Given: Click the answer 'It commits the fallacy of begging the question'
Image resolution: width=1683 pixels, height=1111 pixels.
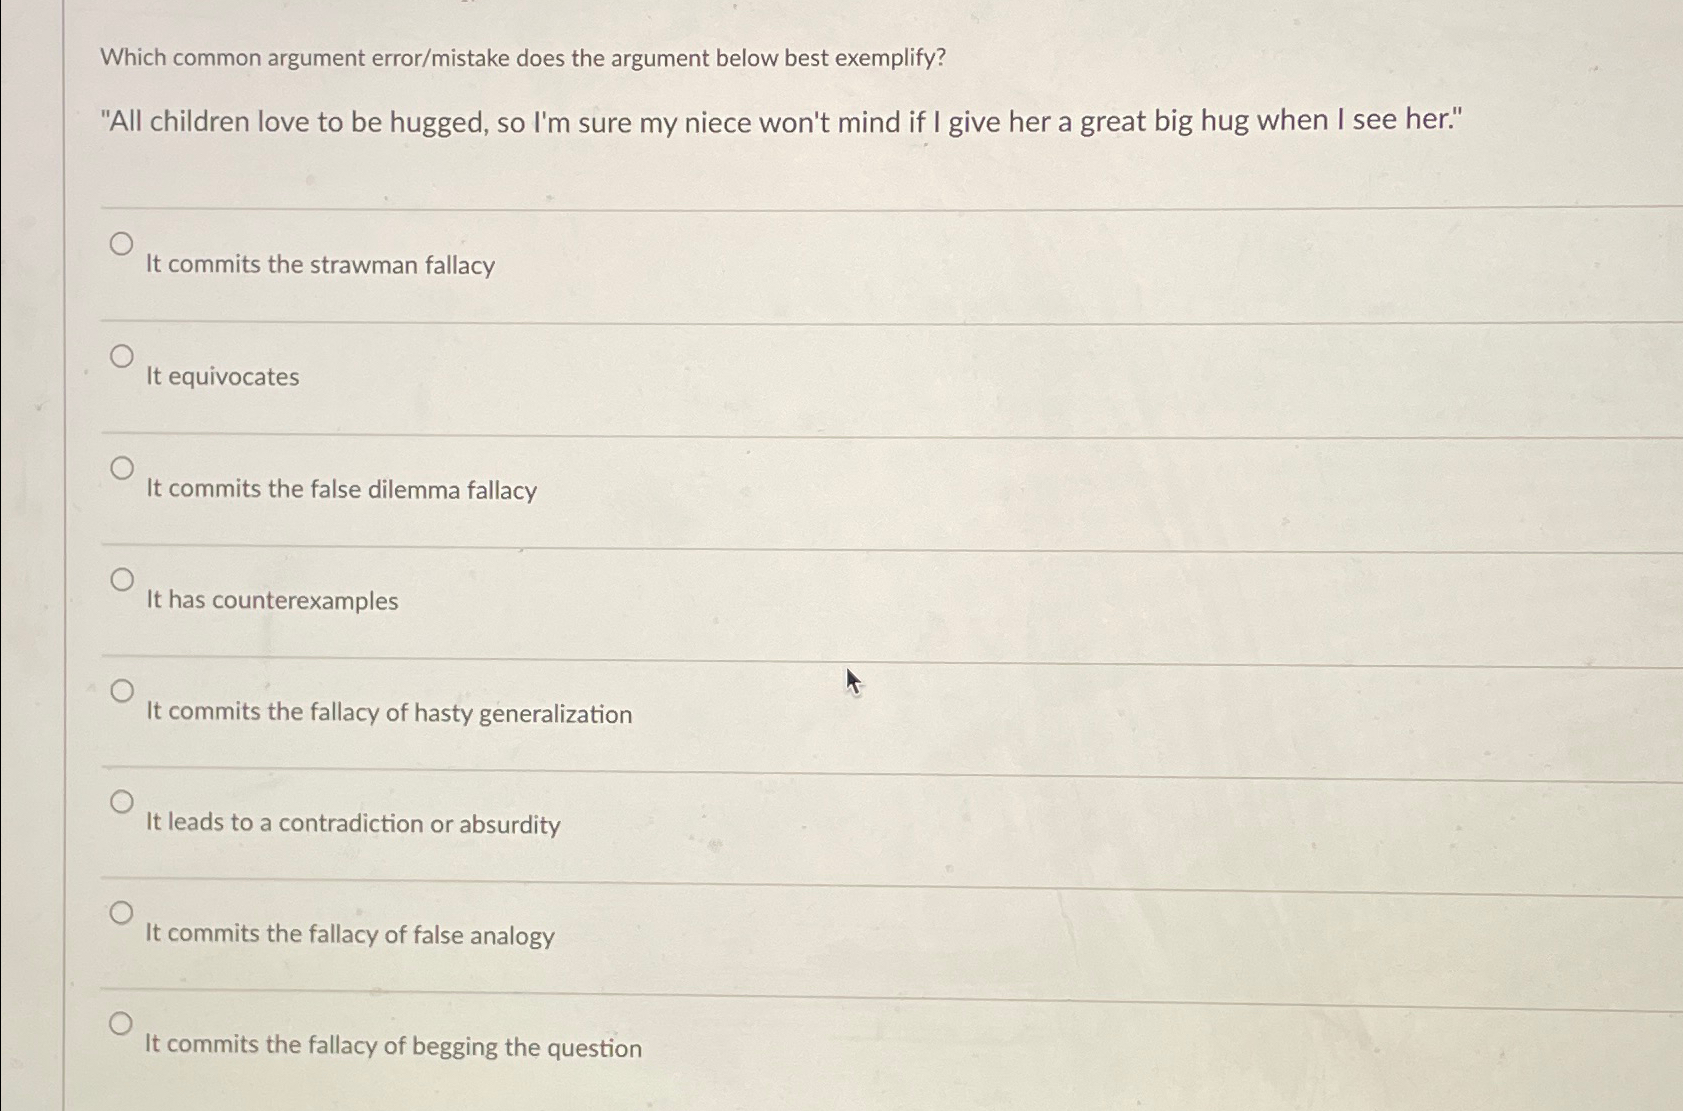Looking at the screenshot, I should pyautogui.click(x=394, y=1046).
